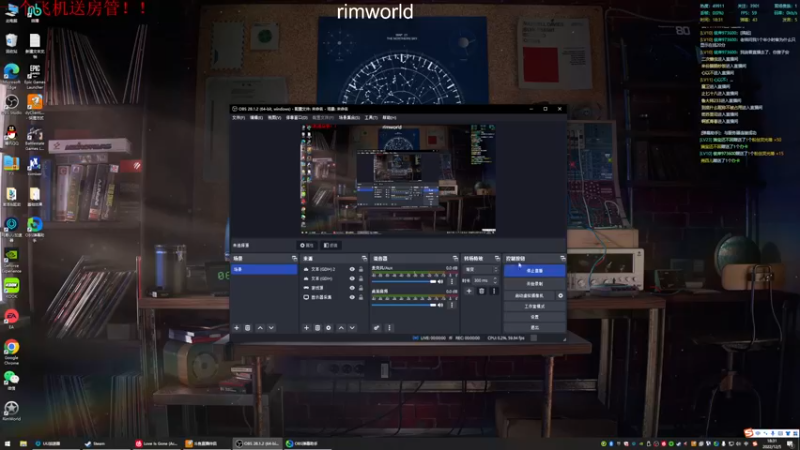The height and width of the screenshot is (450, 800).
Task: Add a scene transition with the plus icon
Action: tap(469, 291)
